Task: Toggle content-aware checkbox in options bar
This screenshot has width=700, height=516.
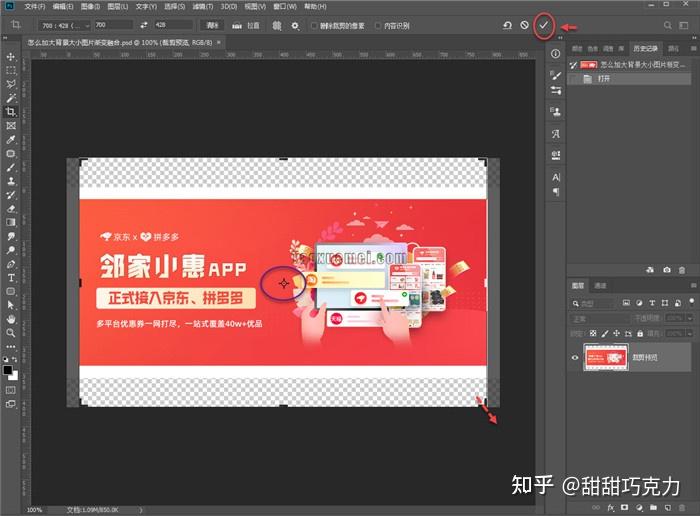Action: pyautogui.click(x=378, y=26)
